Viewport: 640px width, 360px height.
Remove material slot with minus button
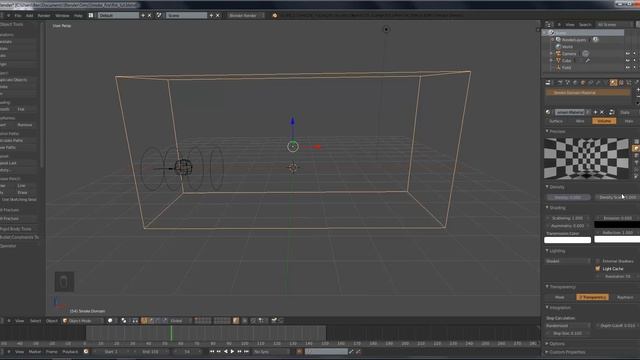point(638,96)
